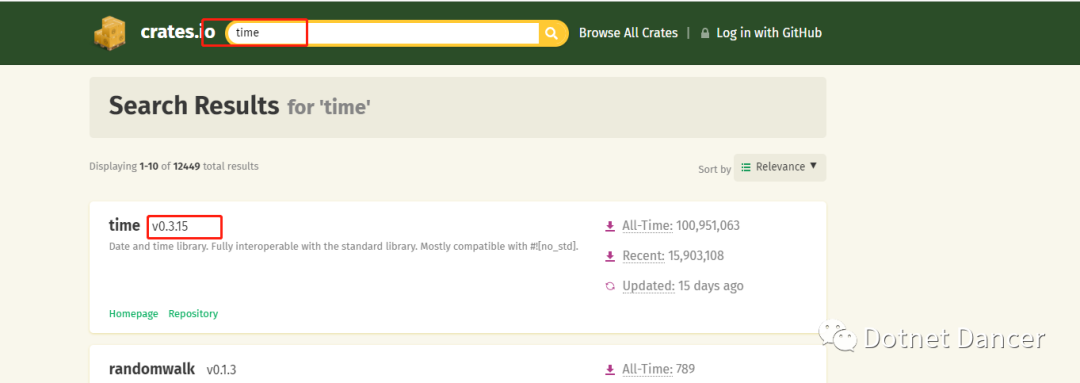Focus the search input containing 'time'
The image size is (1080, 383).
(383, 33)
